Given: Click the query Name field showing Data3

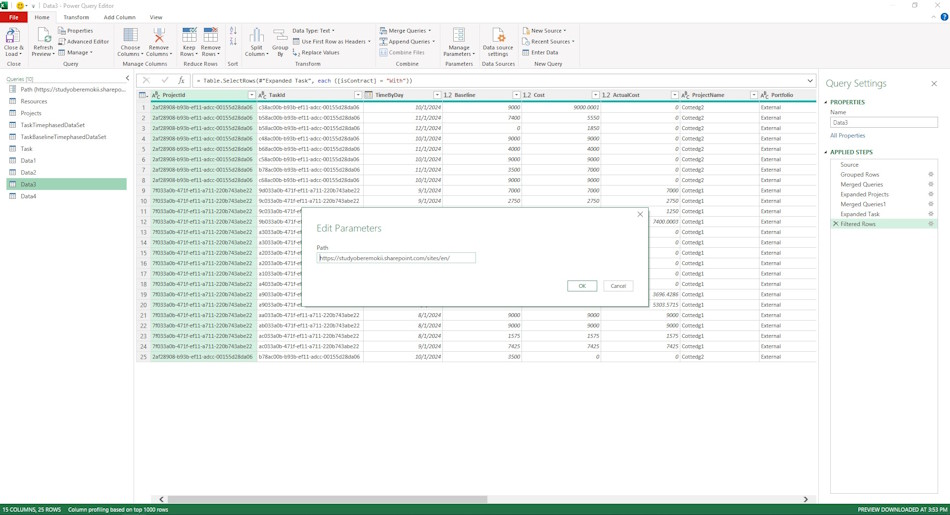Looking at the screenshot, I should 883,122.
